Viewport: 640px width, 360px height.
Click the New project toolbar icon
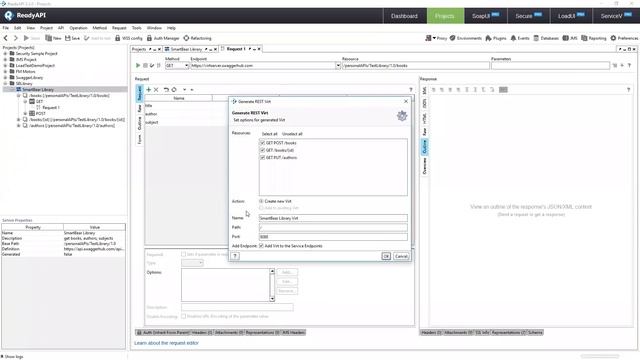click(53, 38)
